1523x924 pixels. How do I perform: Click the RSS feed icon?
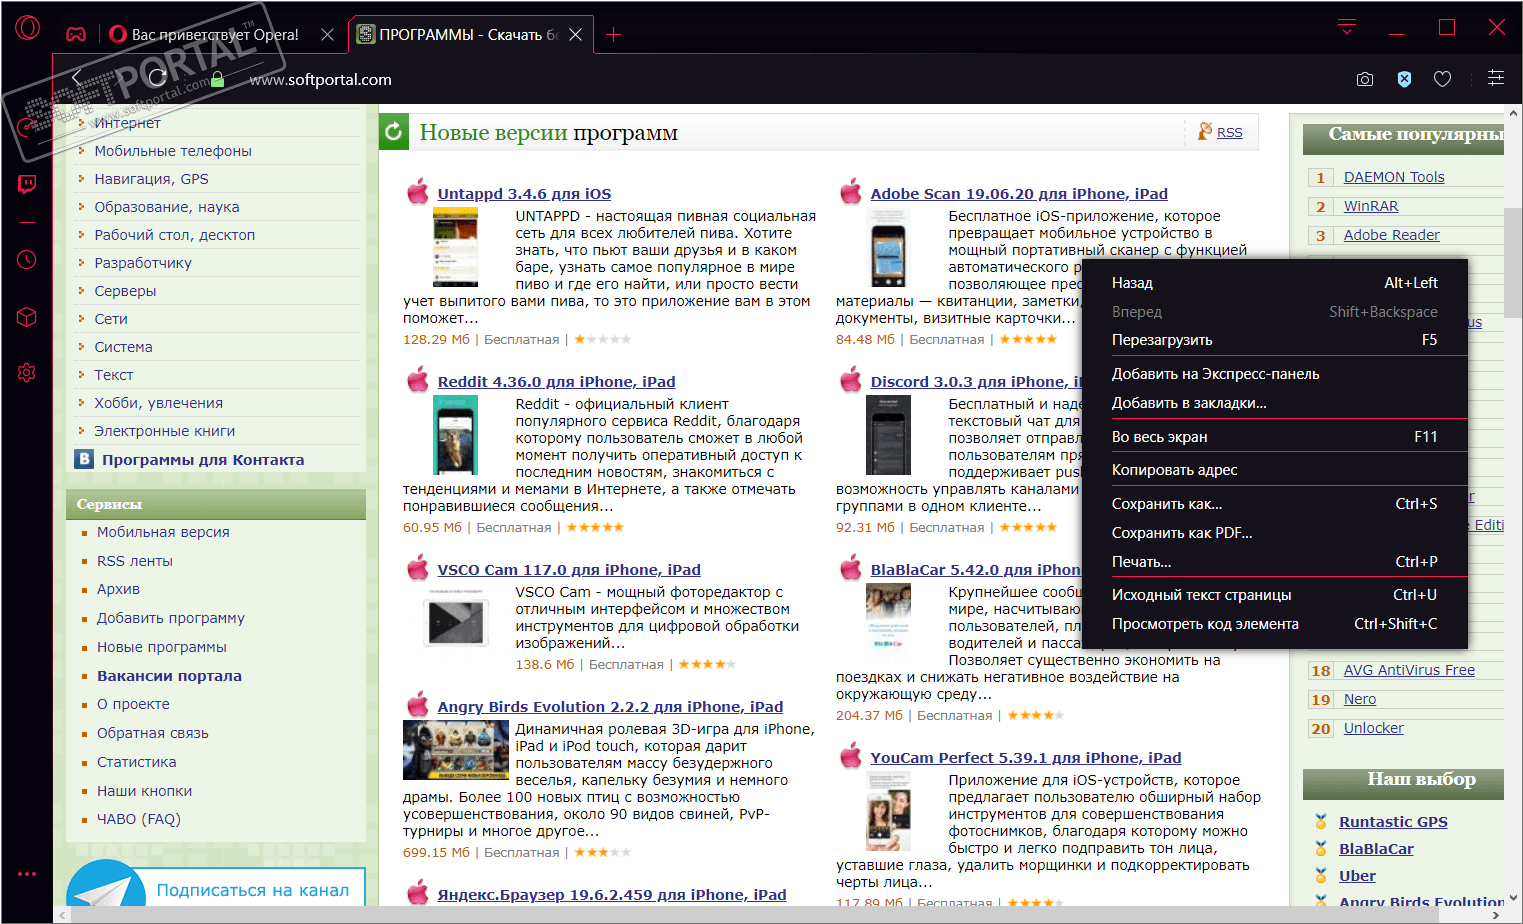coord(1205,131)
